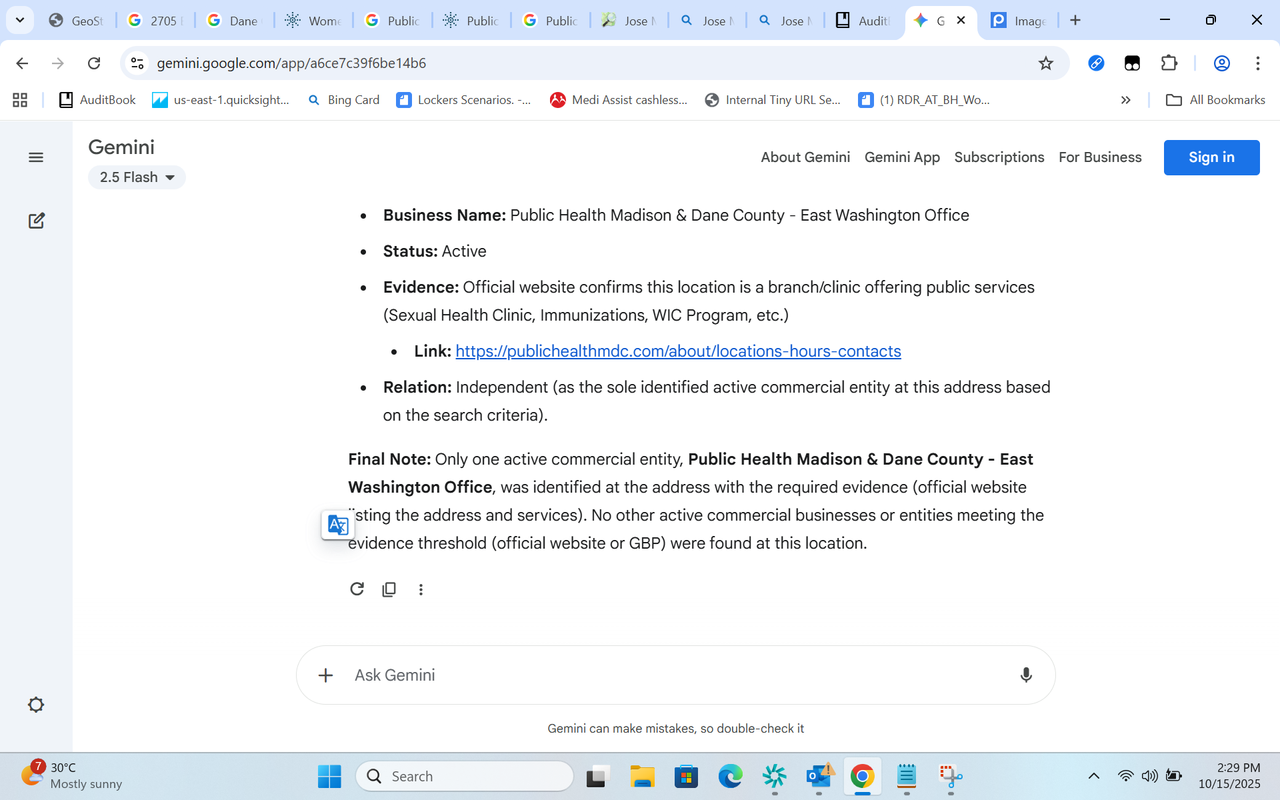This screenshot has height=800, width=1280.
Task: Open the weather widget showing 30°C
Action: 72,776
